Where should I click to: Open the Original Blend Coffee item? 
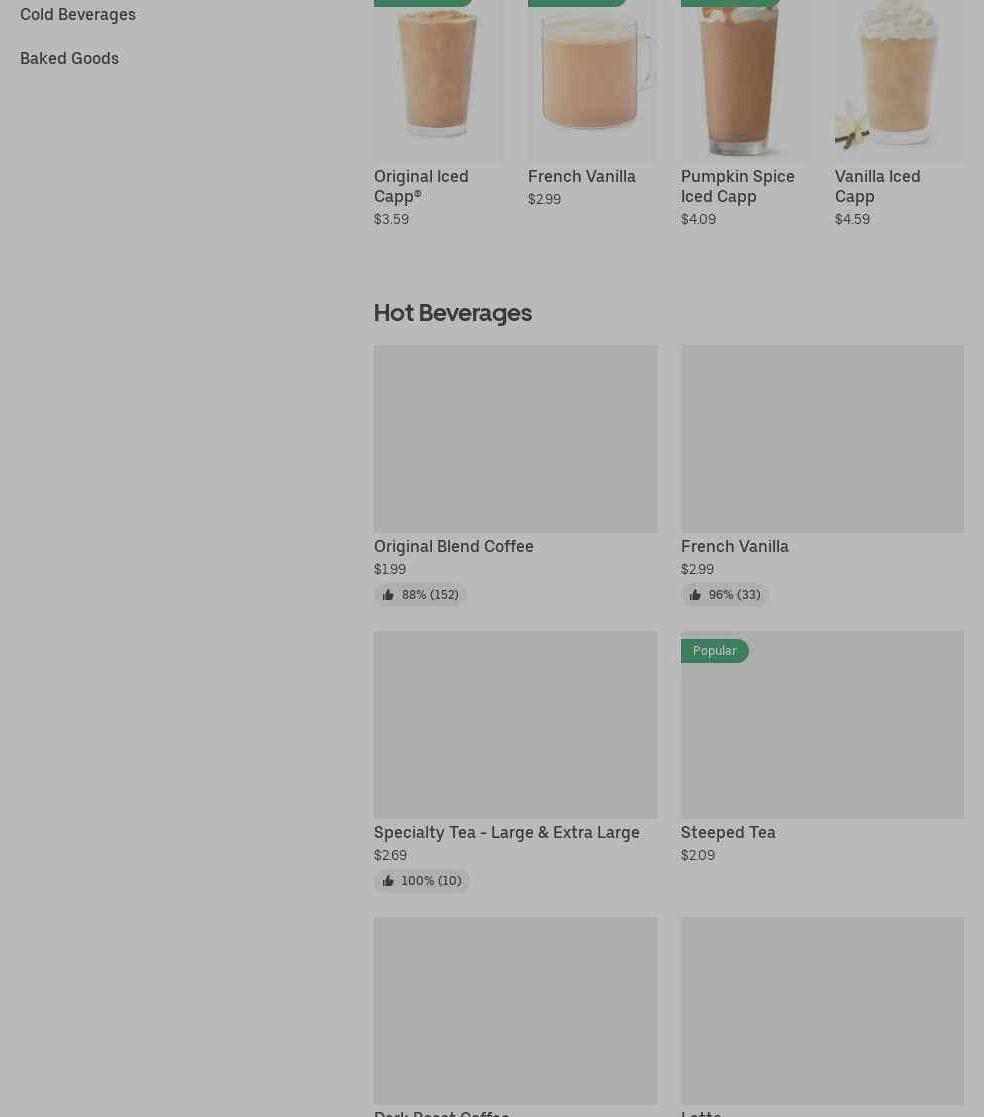pyautogui.click(x=454, y=546)
